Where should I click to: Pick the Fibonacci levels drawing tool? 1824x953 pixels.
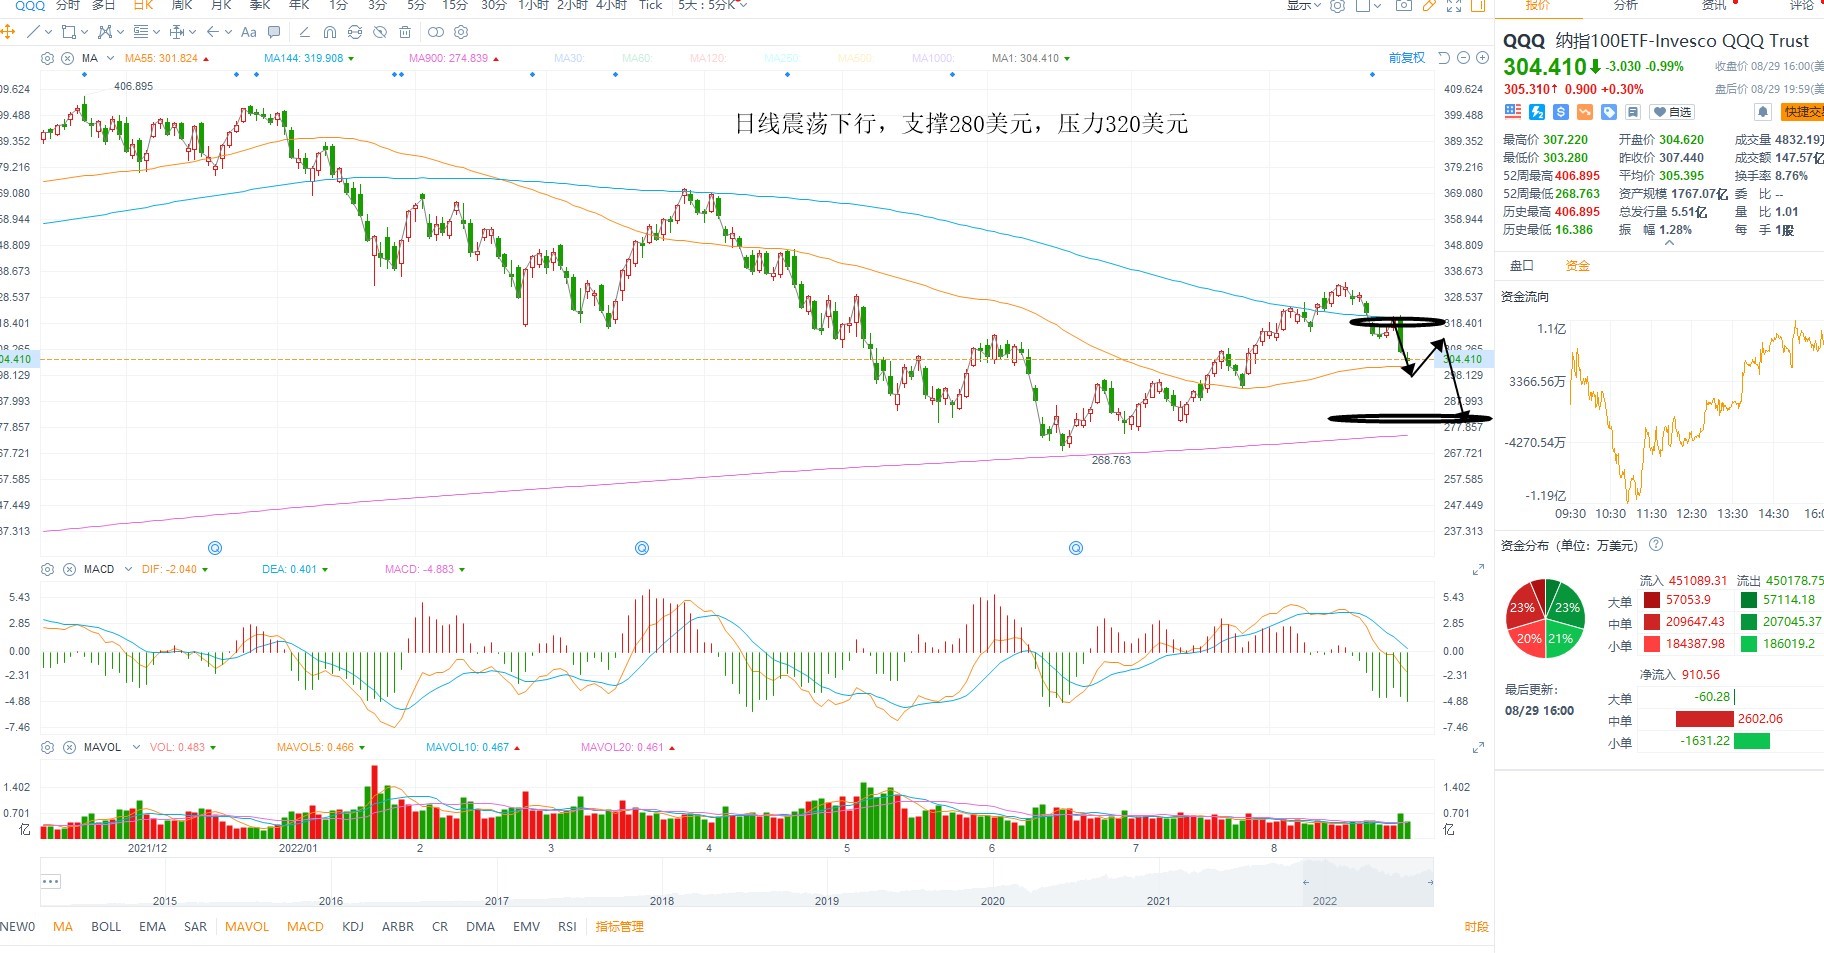[141, 32]
